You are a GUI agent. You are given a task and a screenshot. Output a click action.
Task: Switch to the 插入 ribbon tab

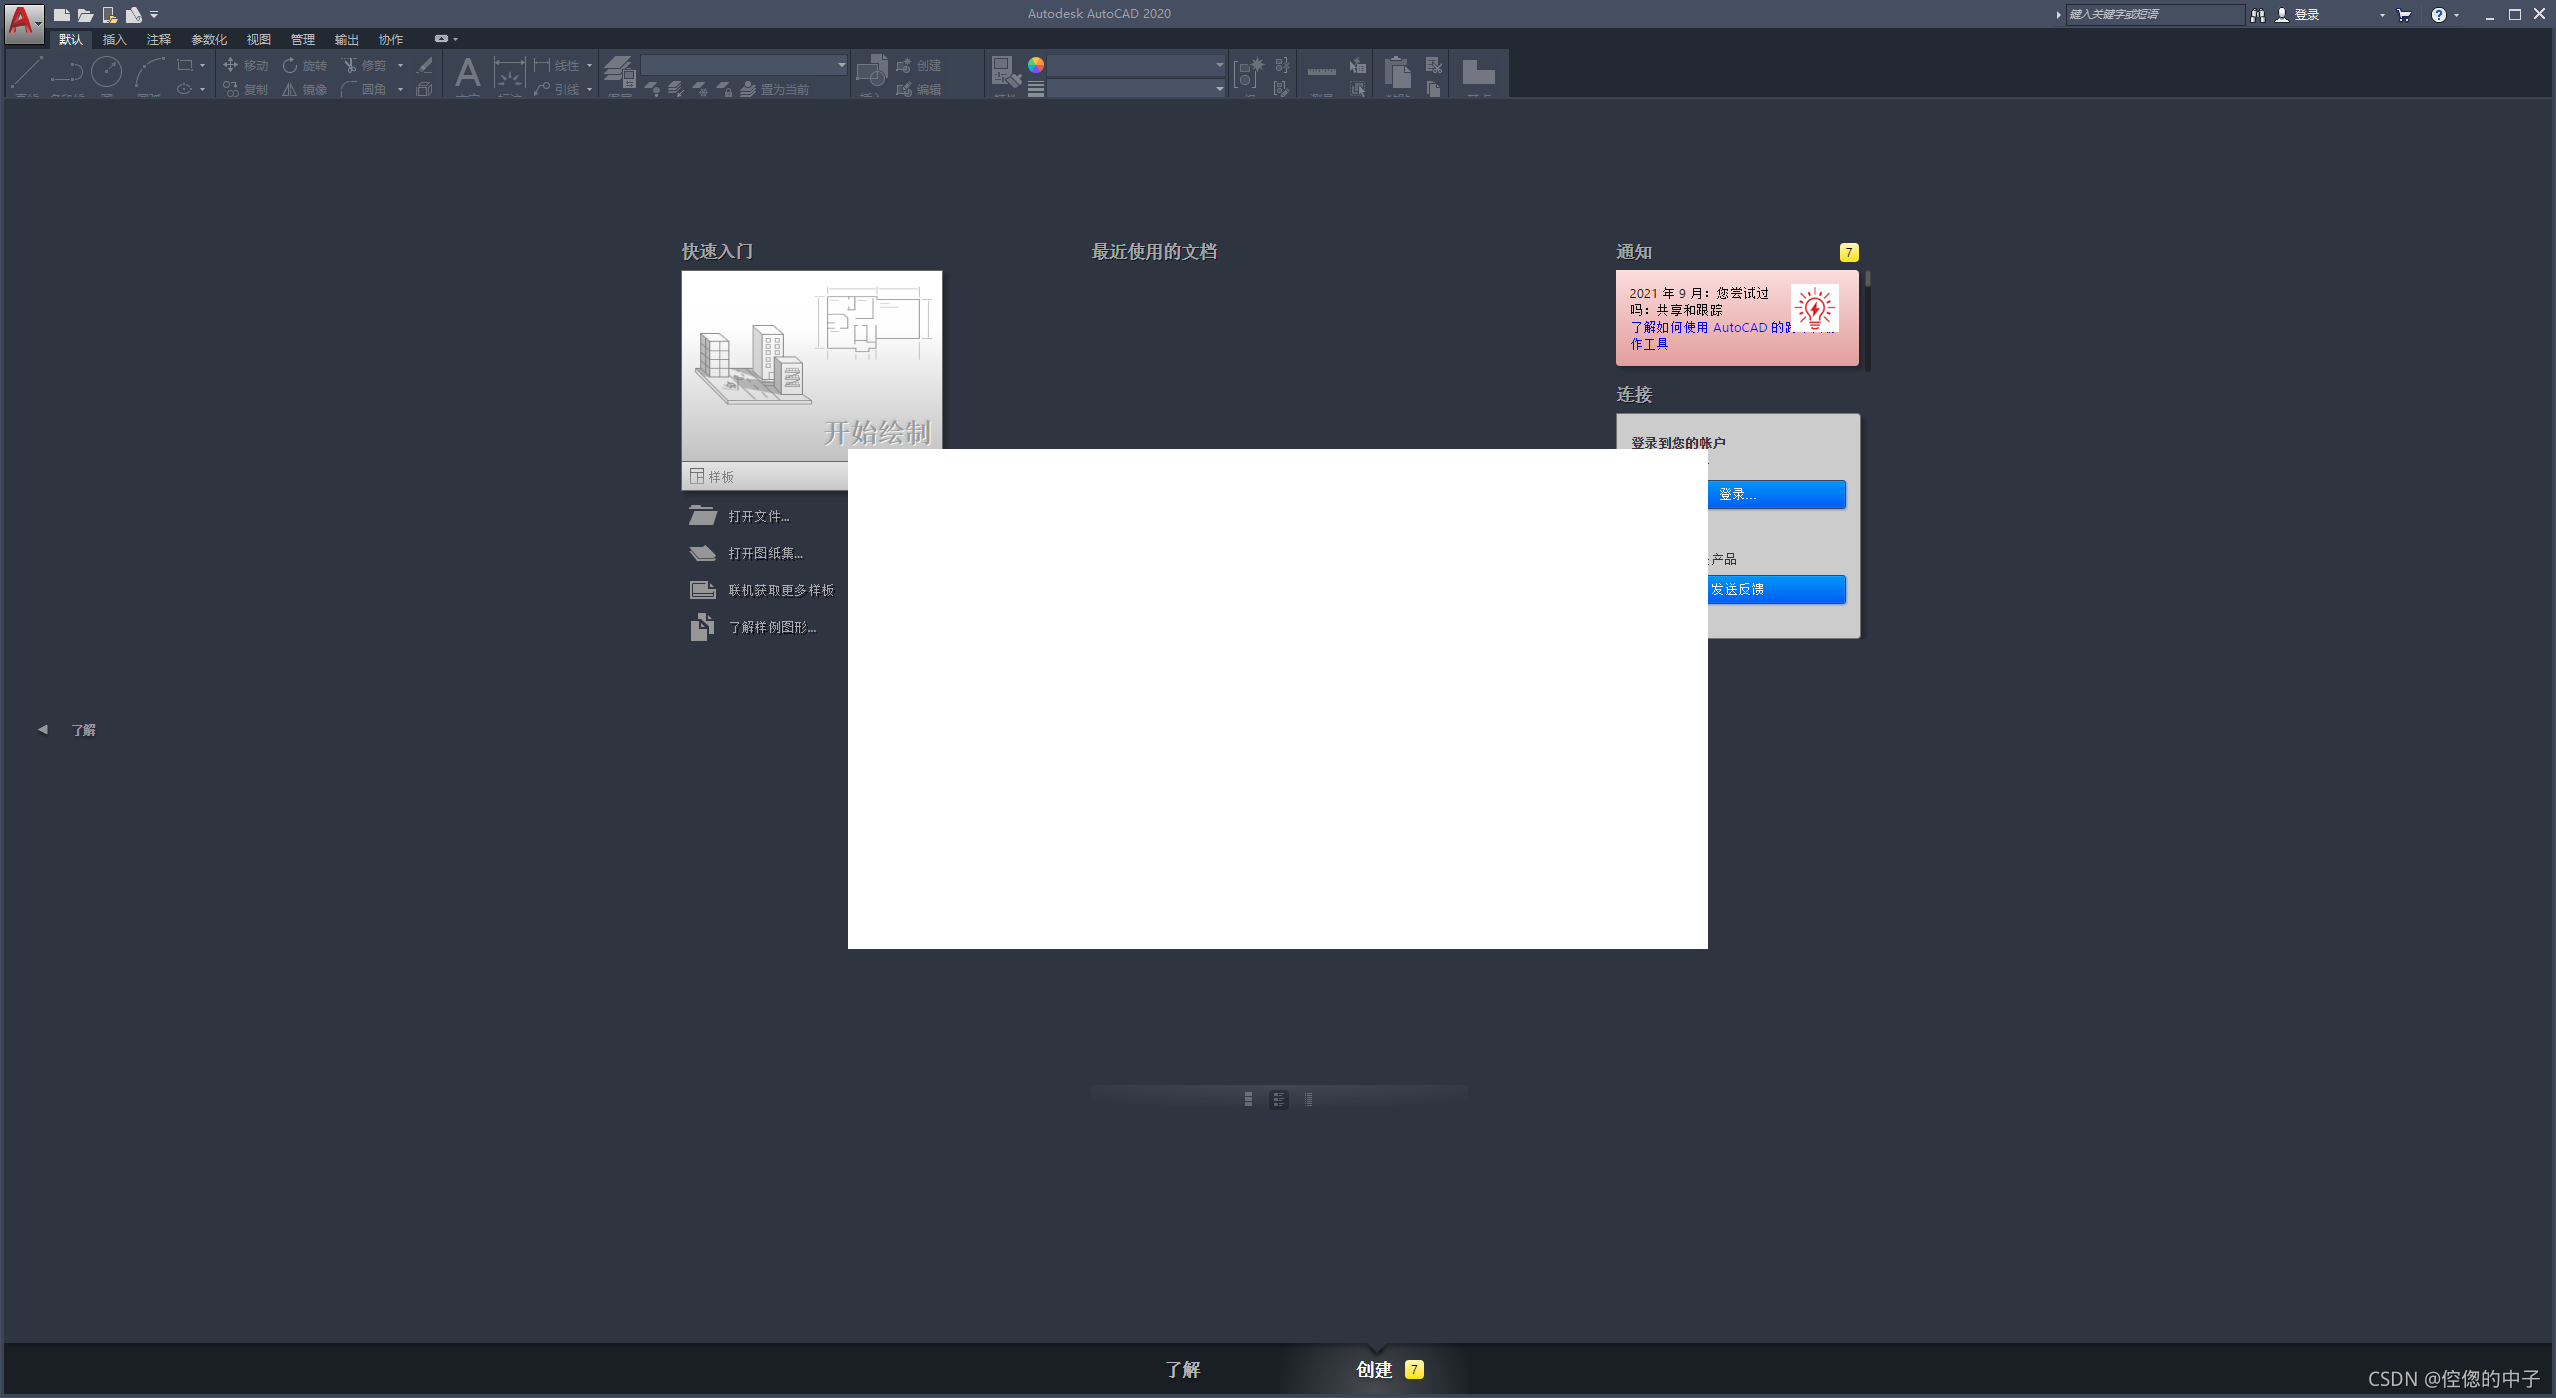pos(114,39)
